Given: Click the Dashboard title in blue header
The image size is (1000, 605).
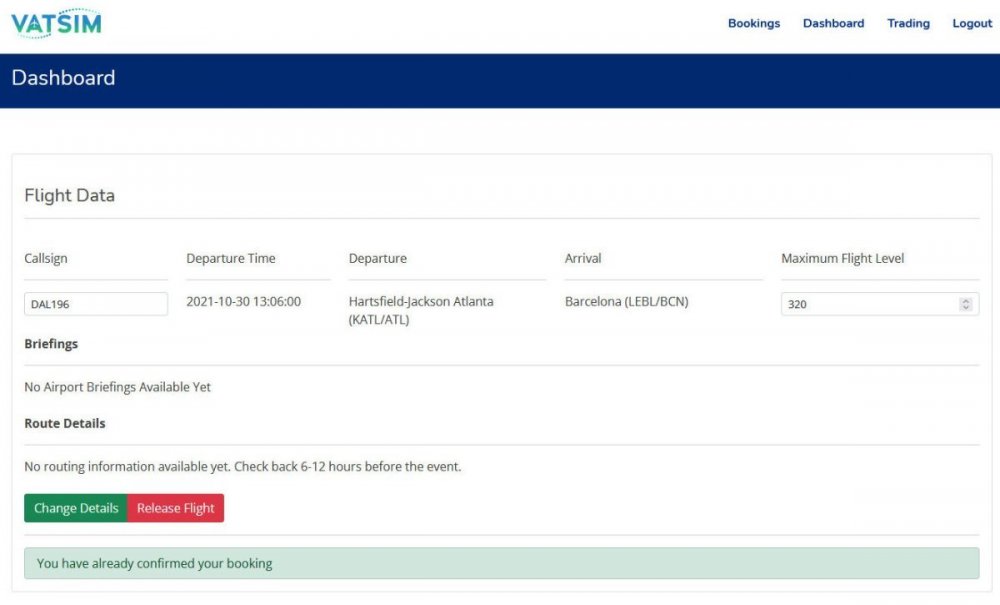Looking at the screenshot, I should [x=63, y=78].
